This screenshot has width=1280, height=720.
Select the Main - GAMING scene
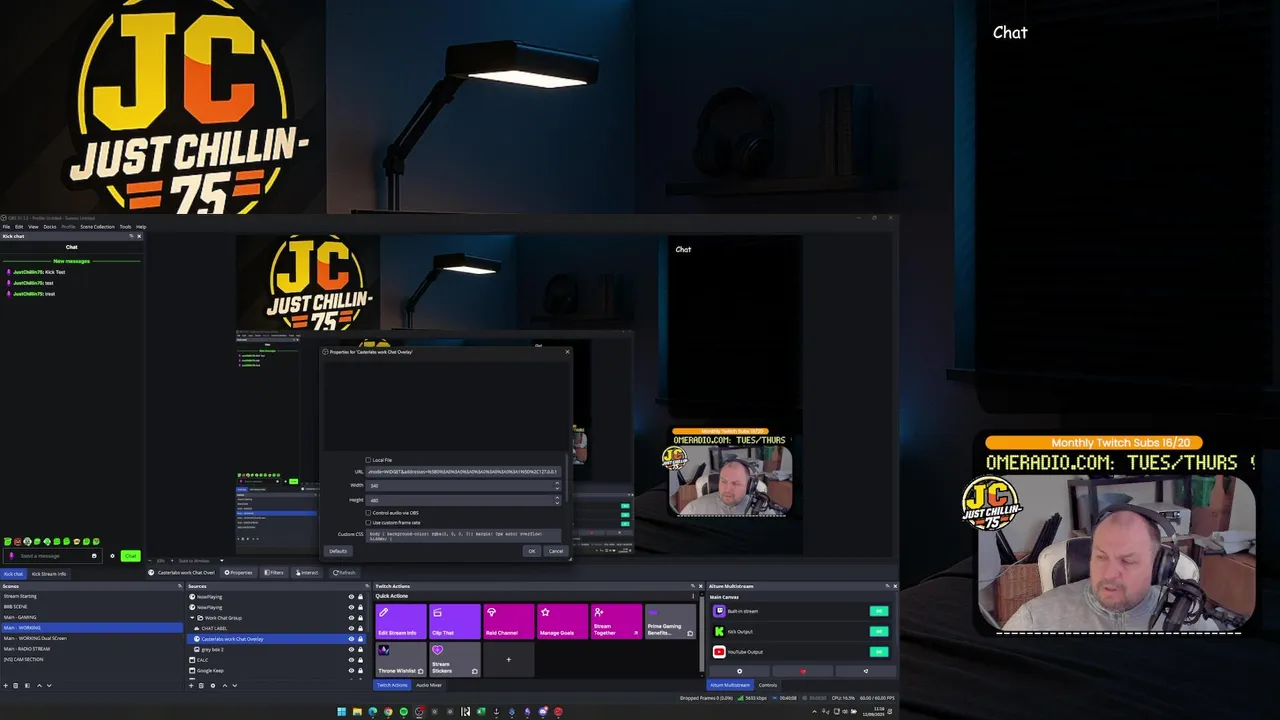(x=92, y=617)
